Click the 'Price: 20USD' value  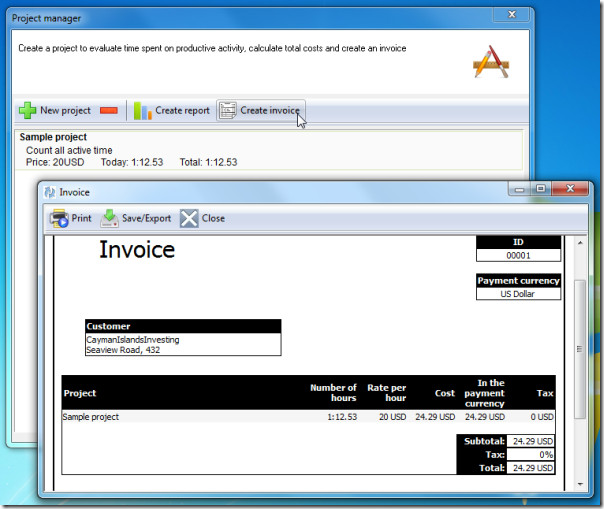point(55,162)
